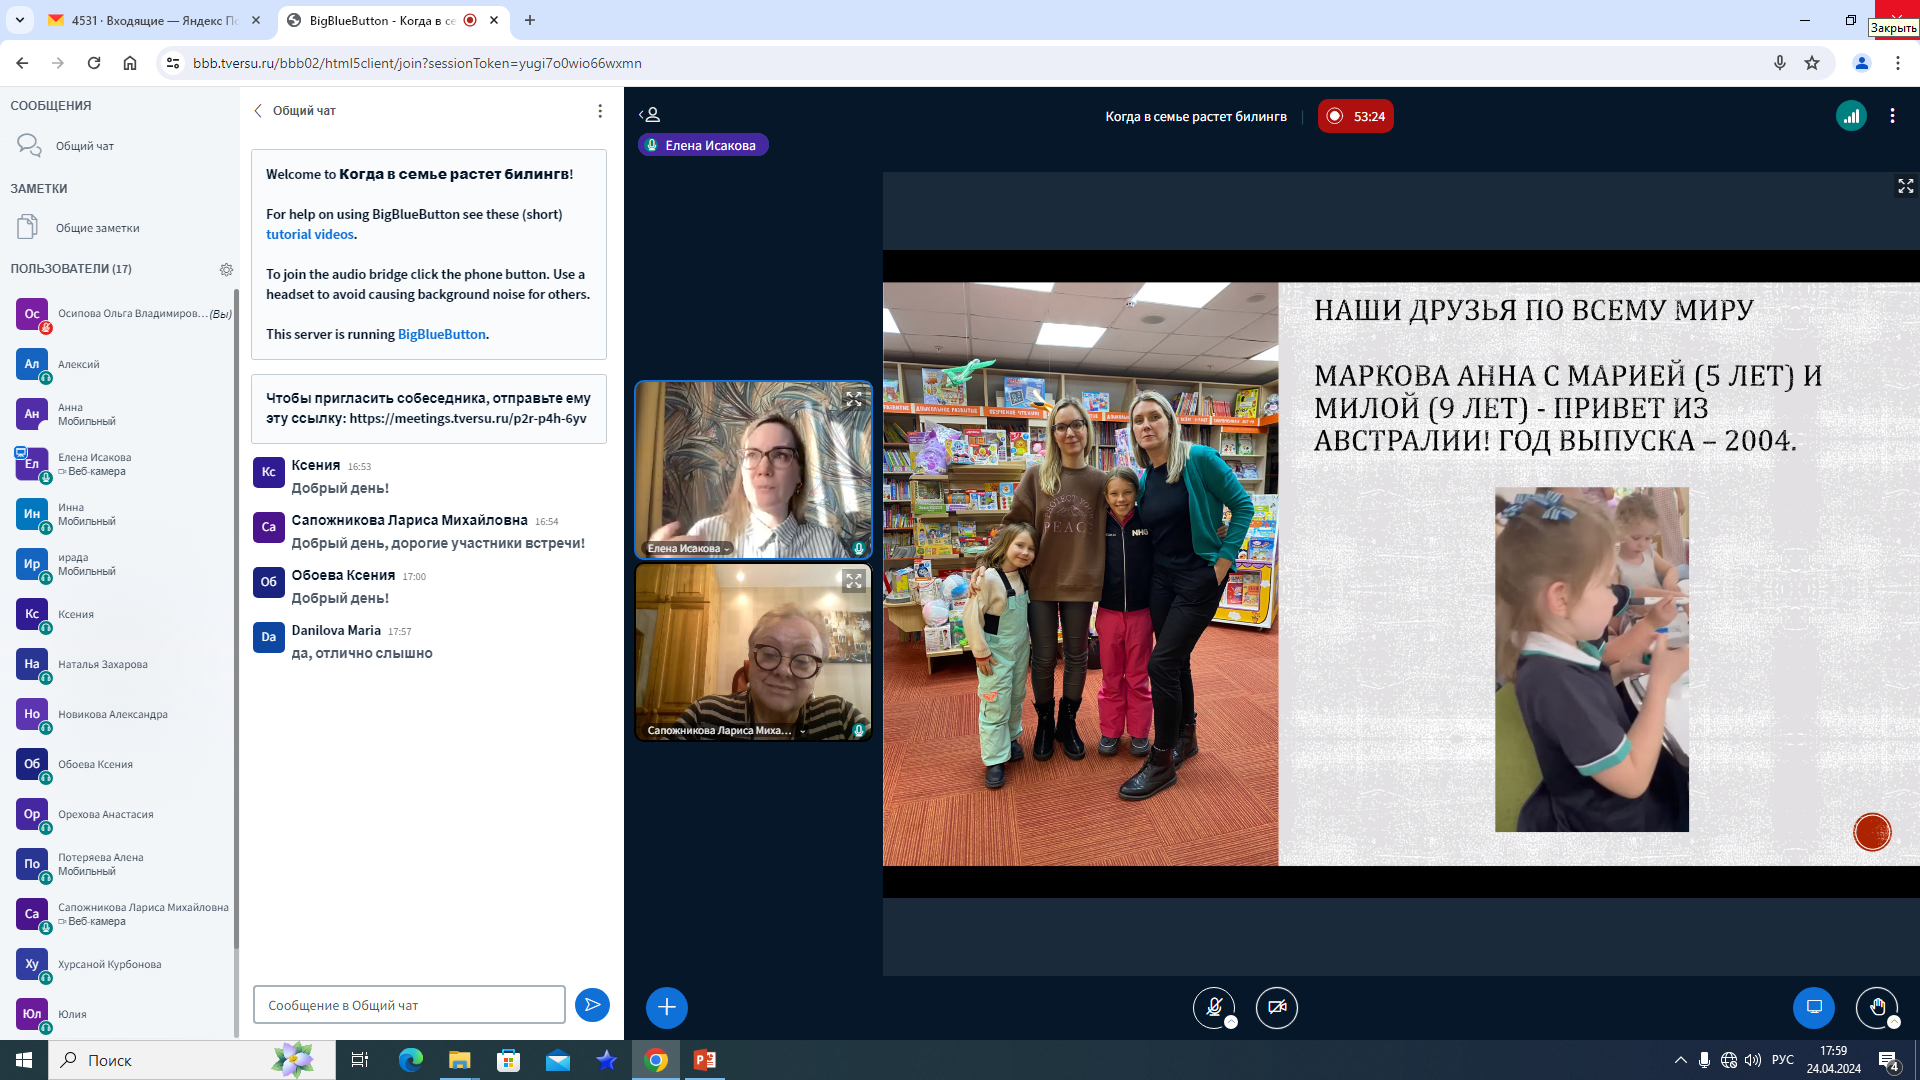Image resolution: width=1920 pixels, height=1080 pixels.
Task: Send the chat message with the paper plane button
Action: coord(592,1005)
